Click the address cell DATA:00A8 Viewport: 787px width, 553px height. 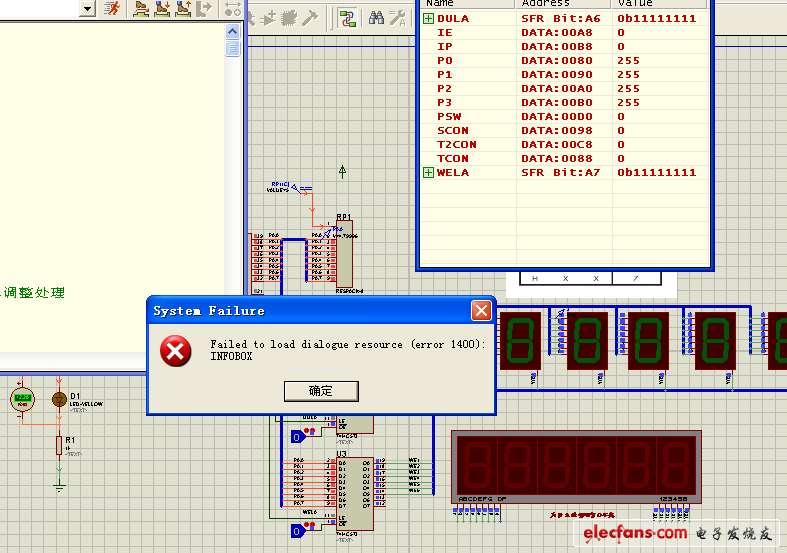[557, 33]
